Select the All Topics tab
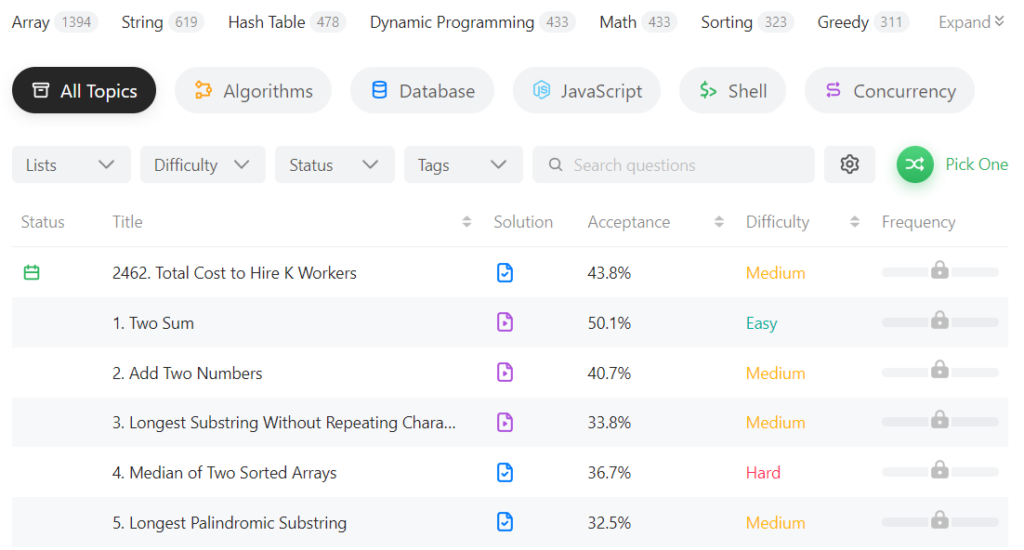This screenshot has height=550, width=1024. point(84,90)
